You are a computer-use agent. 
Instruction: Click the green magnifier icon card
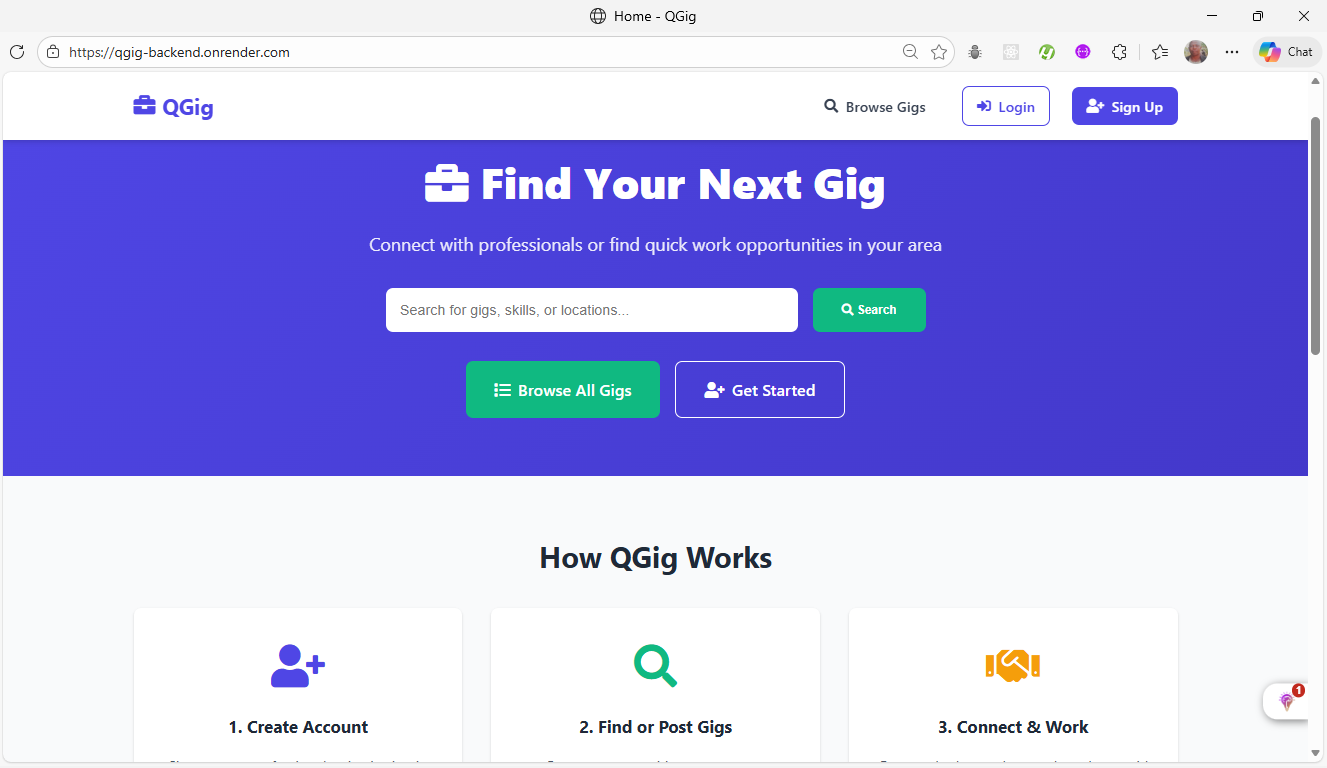[655, 666]
